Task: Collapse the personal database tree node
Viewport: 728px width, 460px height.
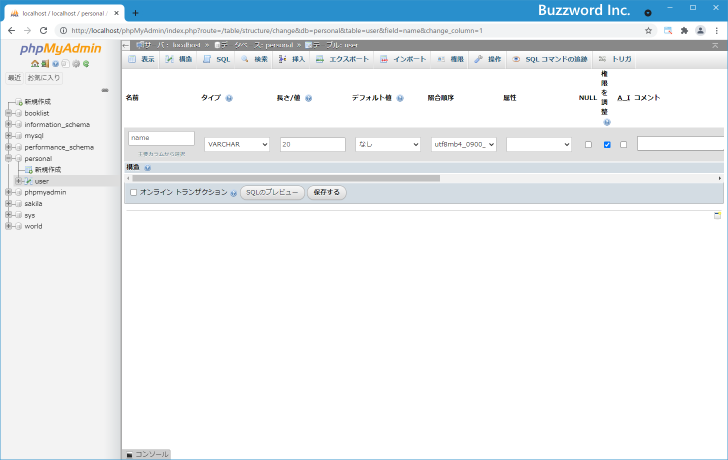Action: coord(8,158)
